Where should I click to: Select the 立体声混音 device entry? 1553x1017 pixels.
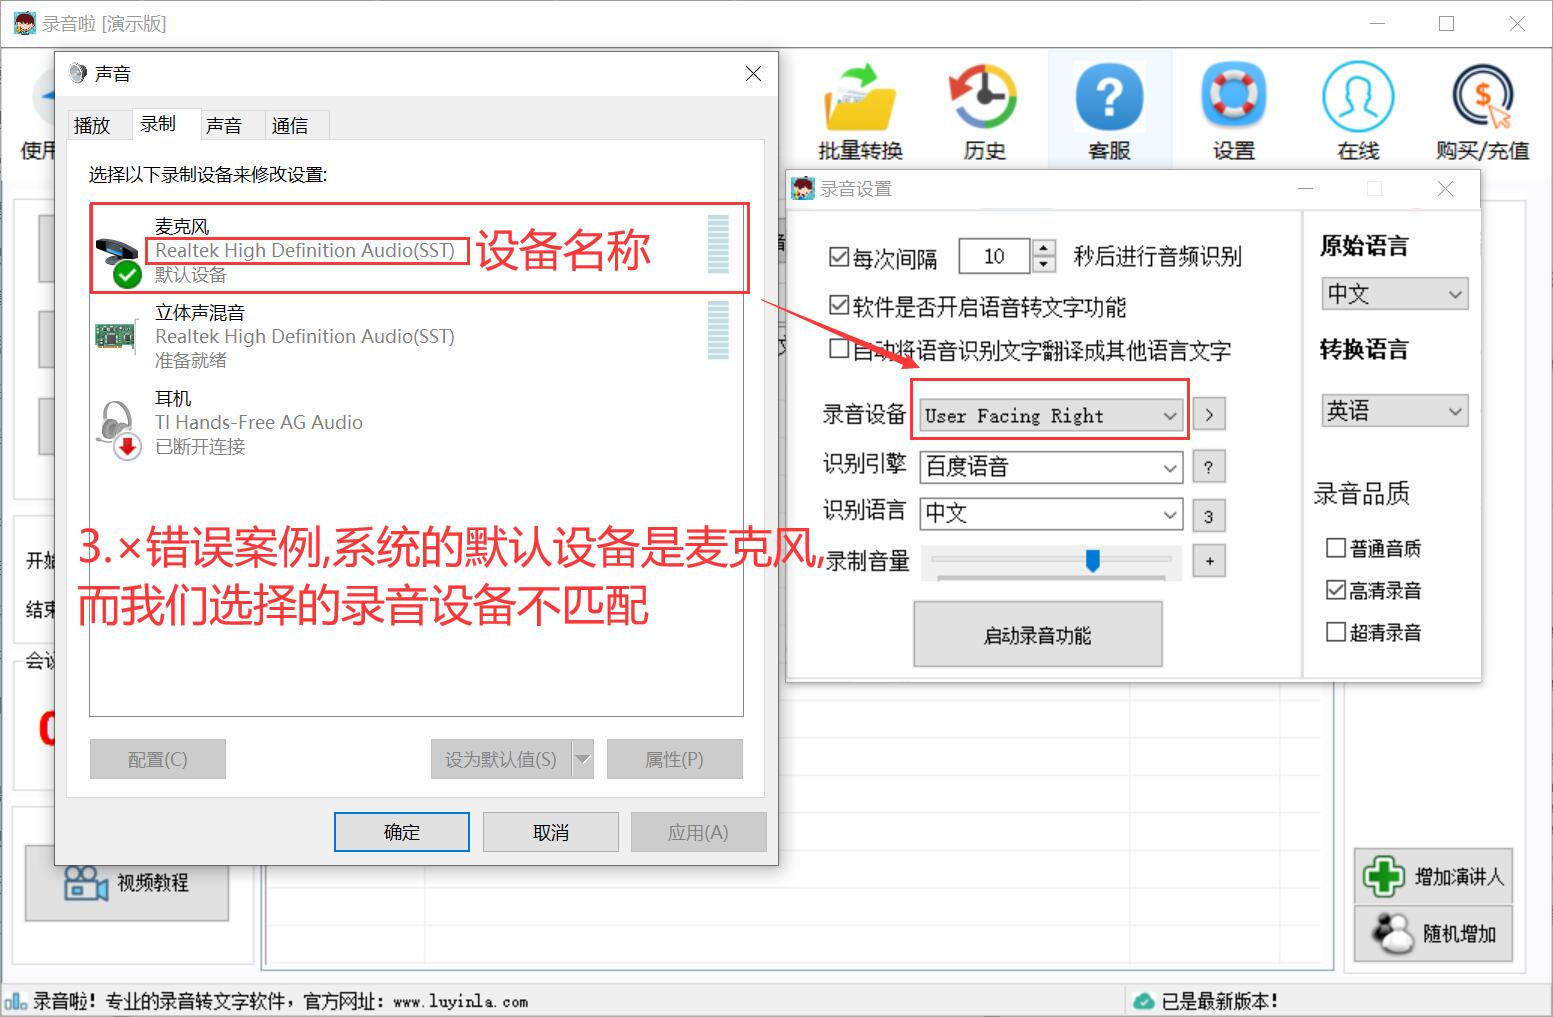(x=416, y=336)
